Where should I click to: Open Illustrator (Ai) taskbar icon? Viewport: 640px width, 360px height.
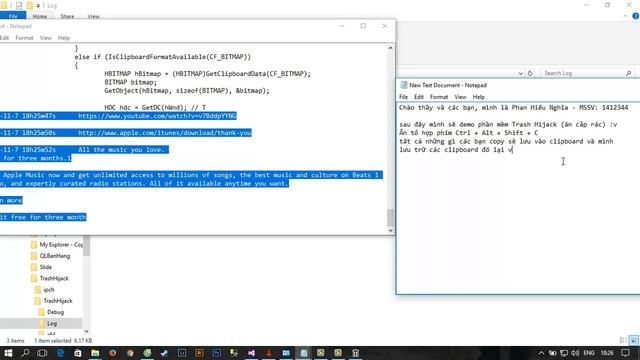[x=199, y=353]
